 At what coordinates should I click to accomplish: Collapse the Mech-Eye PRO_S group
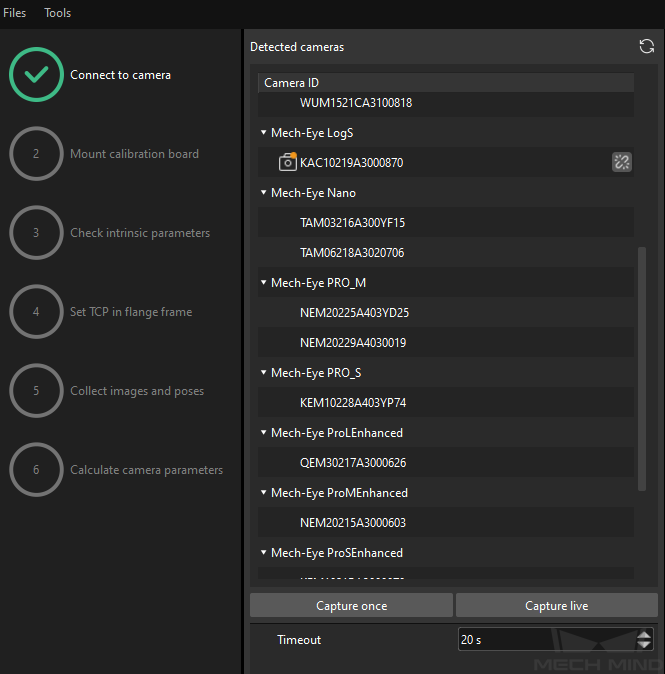click(264, 372)
